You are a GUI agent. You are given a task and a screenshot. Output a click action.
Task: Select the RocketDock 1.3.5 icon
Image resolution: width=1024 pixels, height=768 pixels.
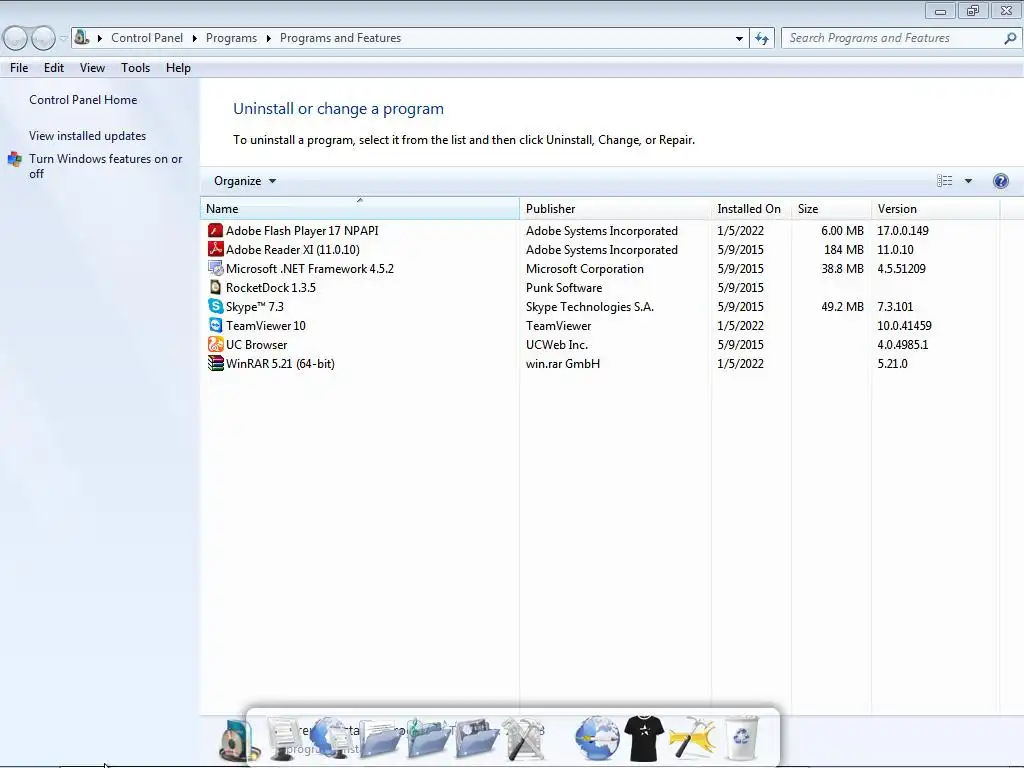tap(215, 287)
